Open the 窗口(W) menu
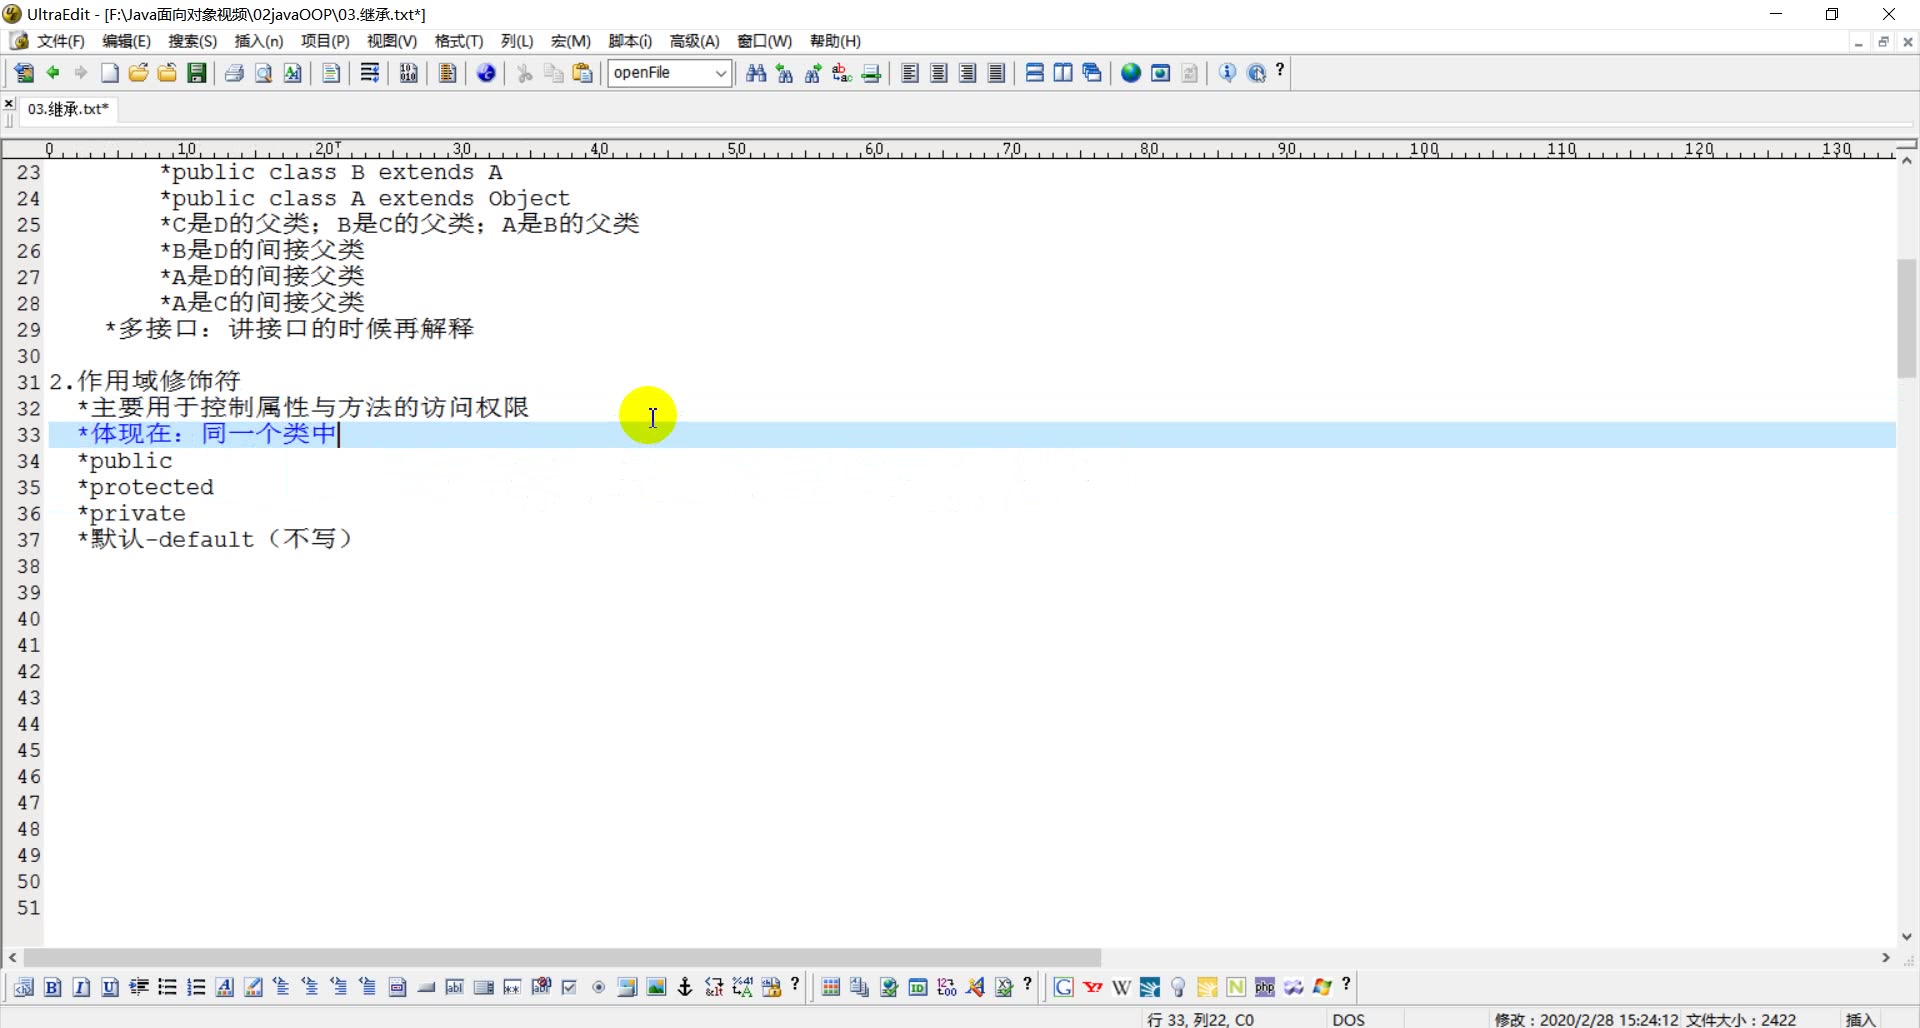Viewport: 1920px width, 1028px height. pos(764,41)
